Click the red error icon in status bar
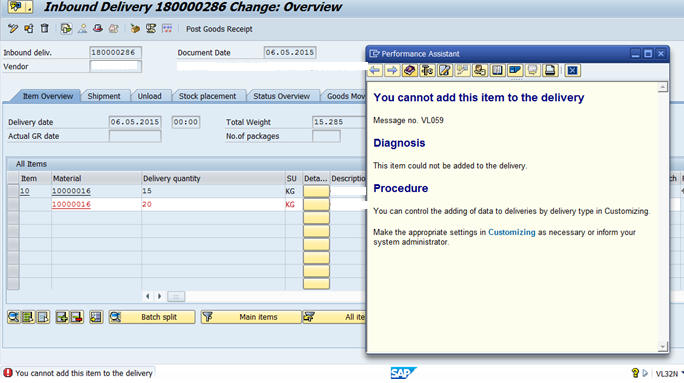This screenshot has width=684, height=383. [8, 373]
